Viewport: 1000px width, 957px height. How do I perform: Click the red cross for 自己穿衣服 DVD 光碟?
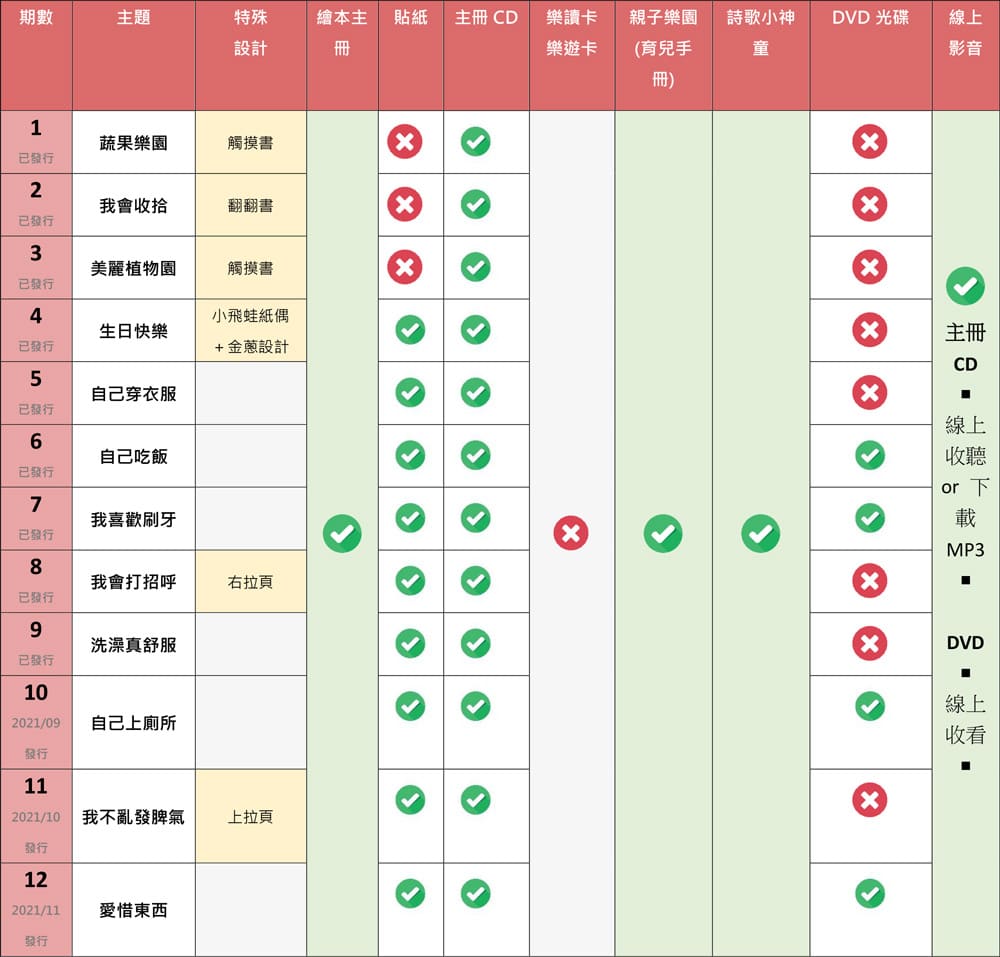[869, 393]
